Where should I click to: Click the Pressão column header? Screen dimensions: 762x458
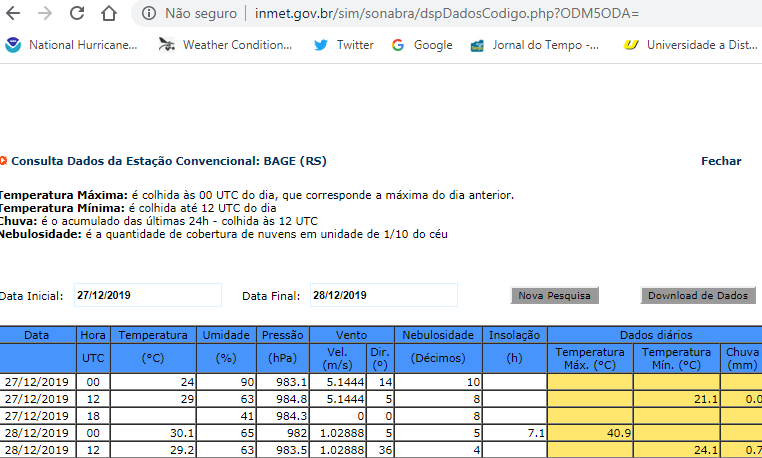click(x=282, y=335)
